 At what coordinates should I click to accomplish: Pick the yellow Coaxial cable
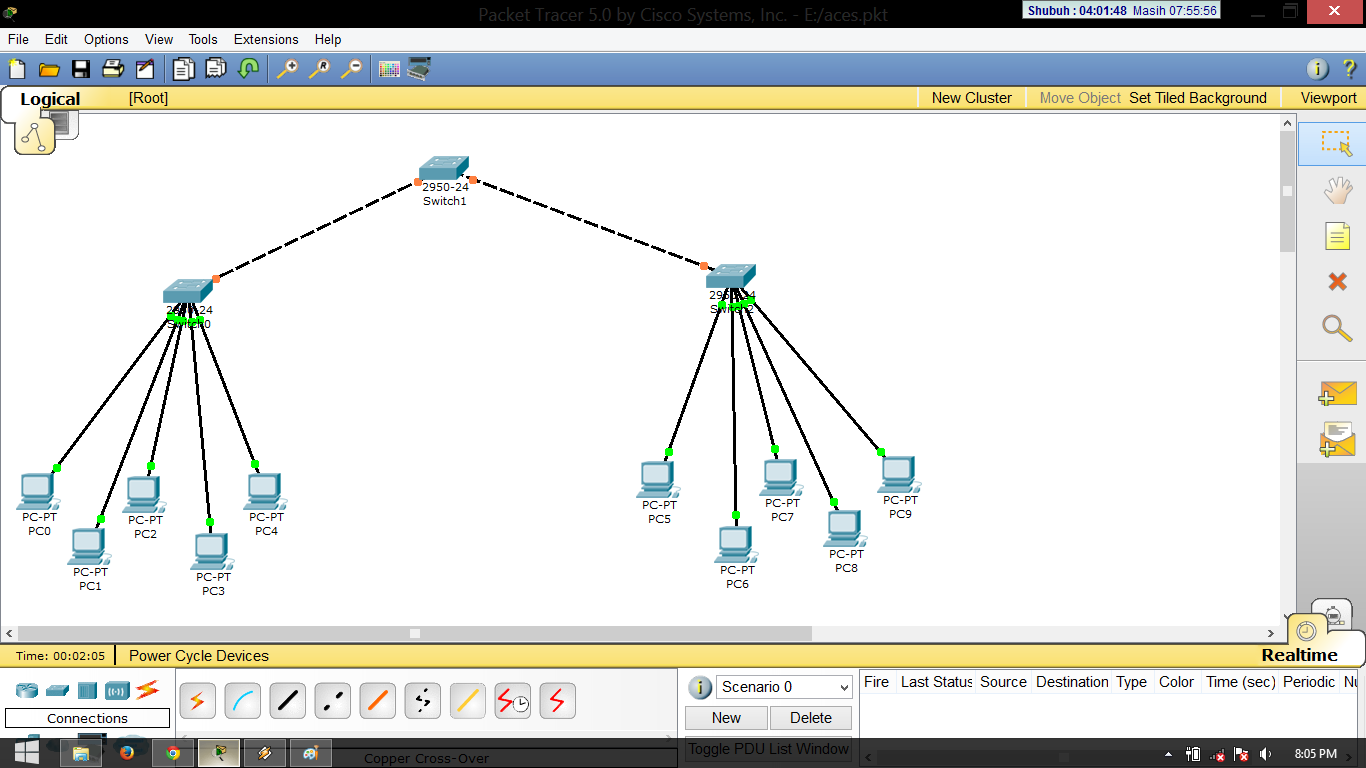467,701
